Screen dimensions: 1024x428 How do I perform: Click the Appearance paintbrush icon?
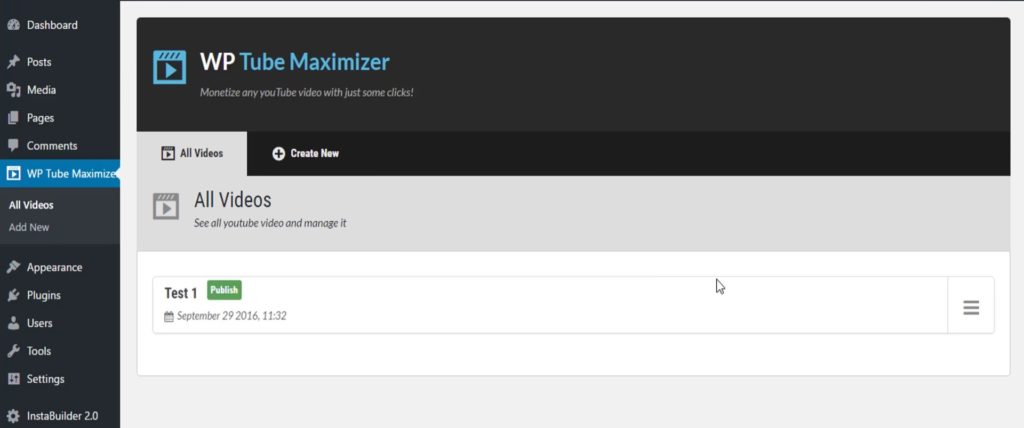13,267
